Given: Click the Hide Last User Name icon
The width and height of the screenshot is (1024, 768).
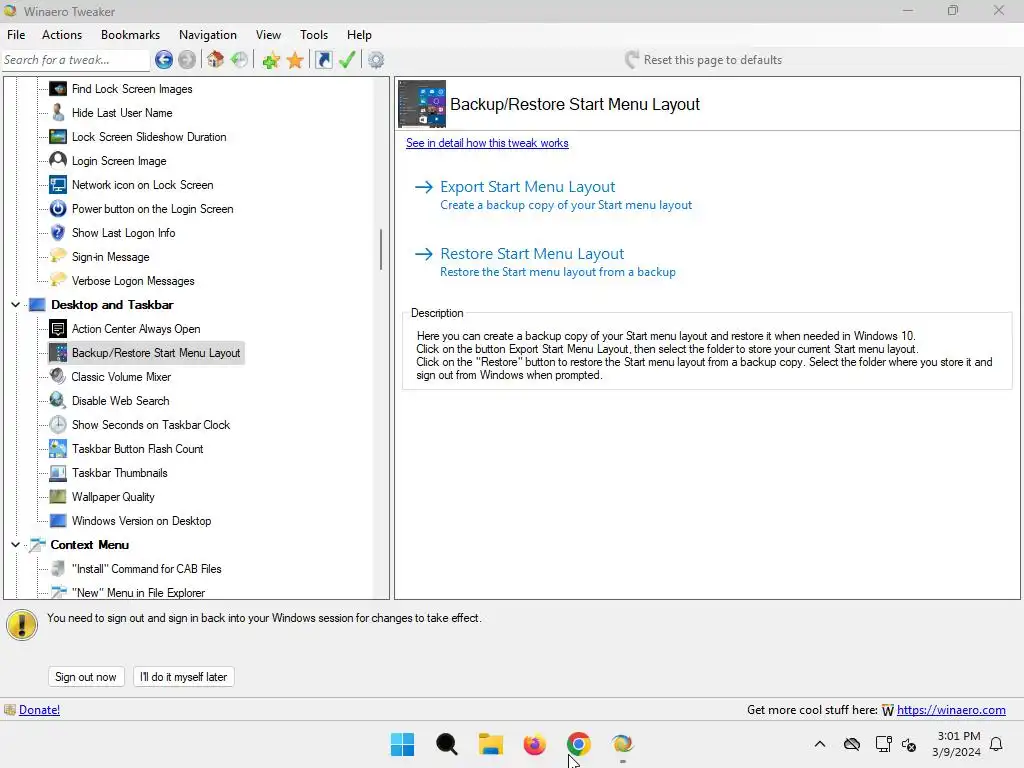Looking at the screenshot, I should tap(58, 113).
